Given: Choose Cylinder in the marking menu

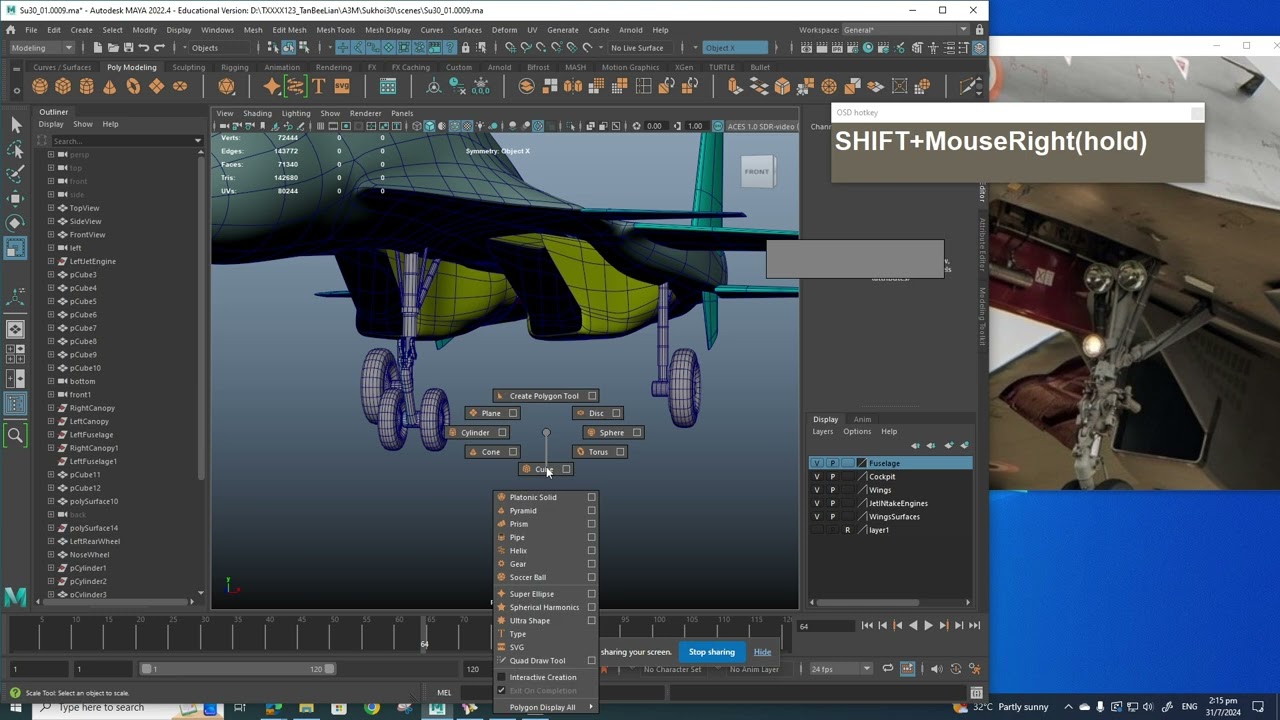Looking at the screenshot, I should pos(475,433).
